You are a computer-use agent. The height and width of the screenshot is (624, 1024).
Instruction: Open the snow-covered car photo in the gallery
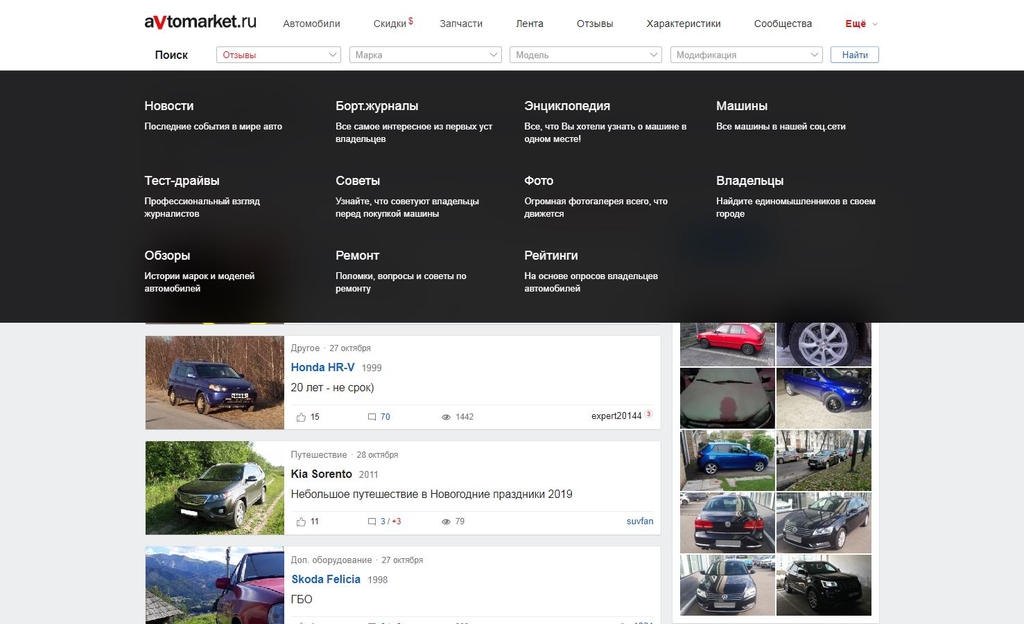coord(728,398)
